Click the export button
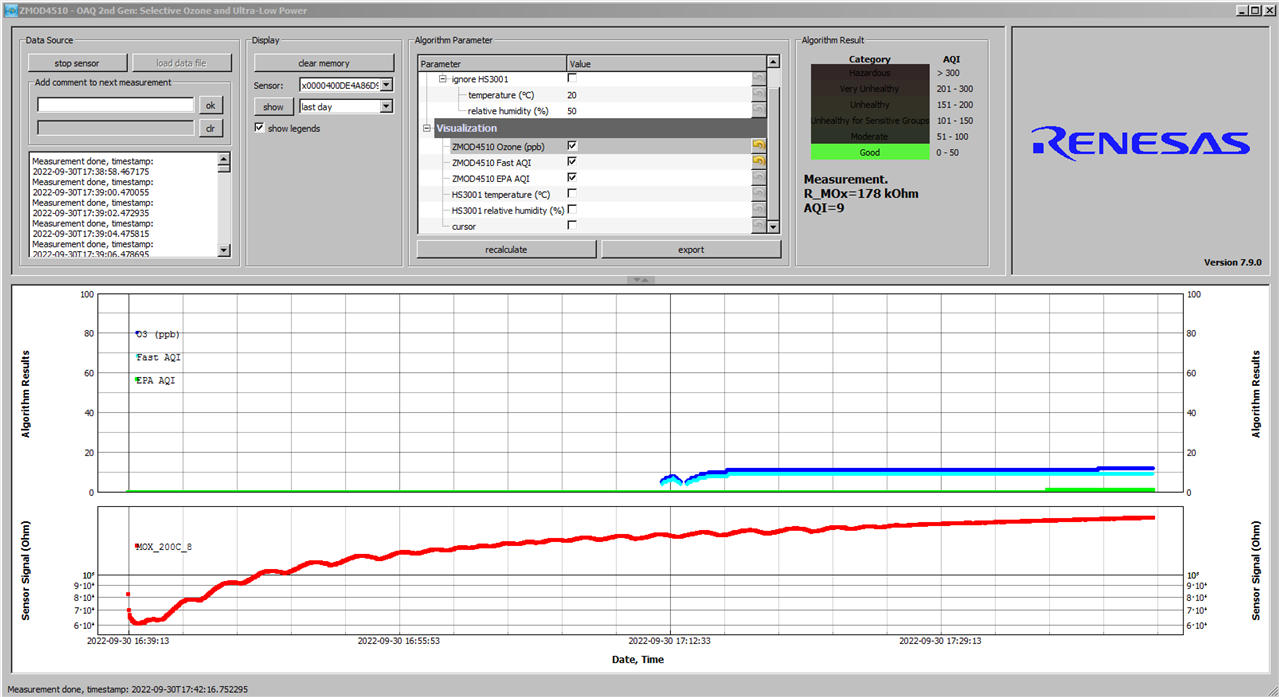Screen dimensions: 1279x697 (x=691, y=249)
